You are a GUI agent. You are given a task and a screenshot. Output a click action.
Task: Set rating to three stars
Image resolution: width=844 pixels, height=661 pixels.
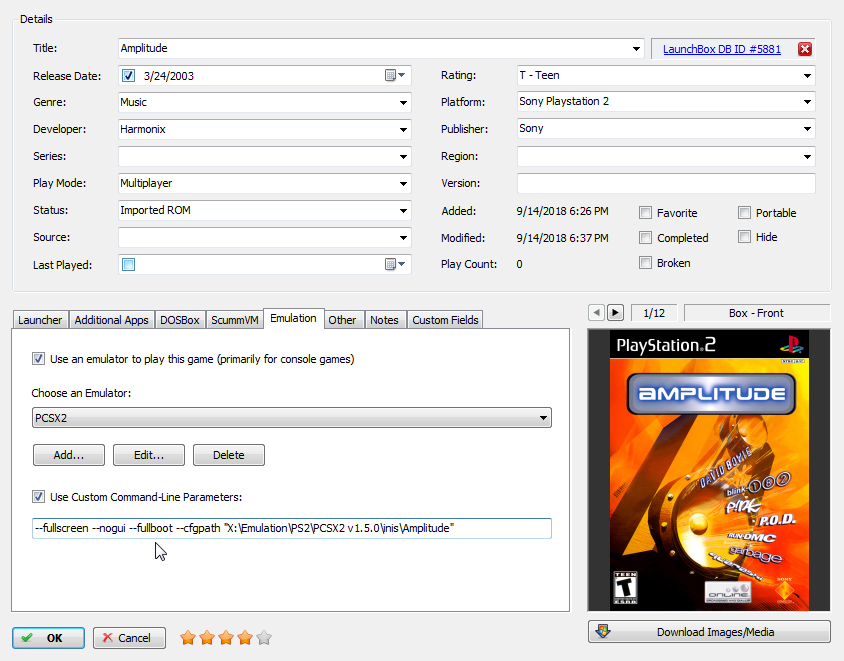(x=226, y=638)
